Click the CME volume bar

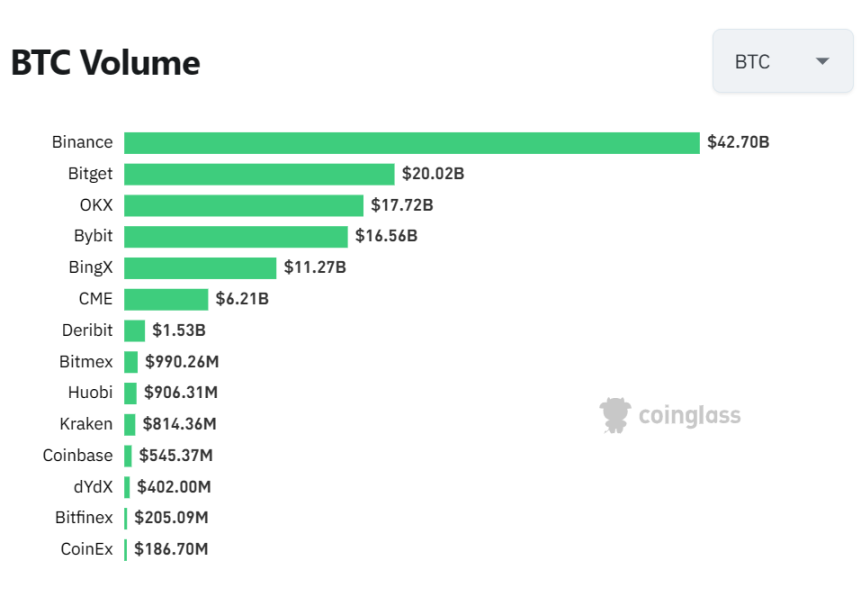coord(166,299)
